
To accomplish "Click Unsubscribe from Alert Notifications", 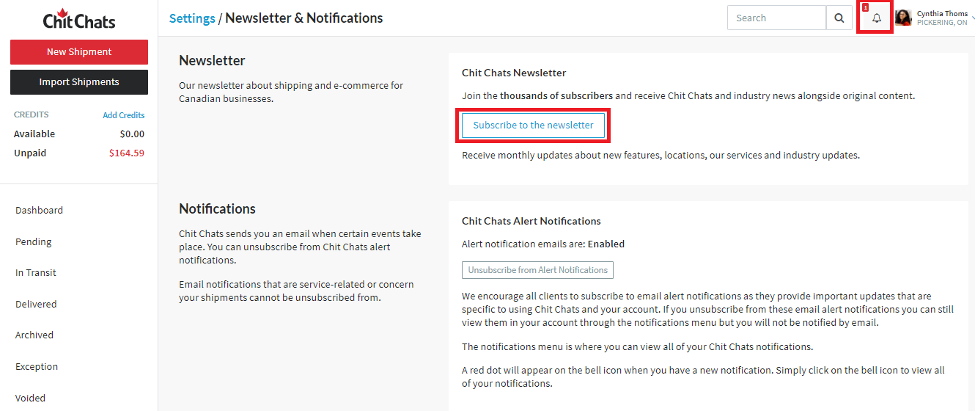I will (538, 271).
